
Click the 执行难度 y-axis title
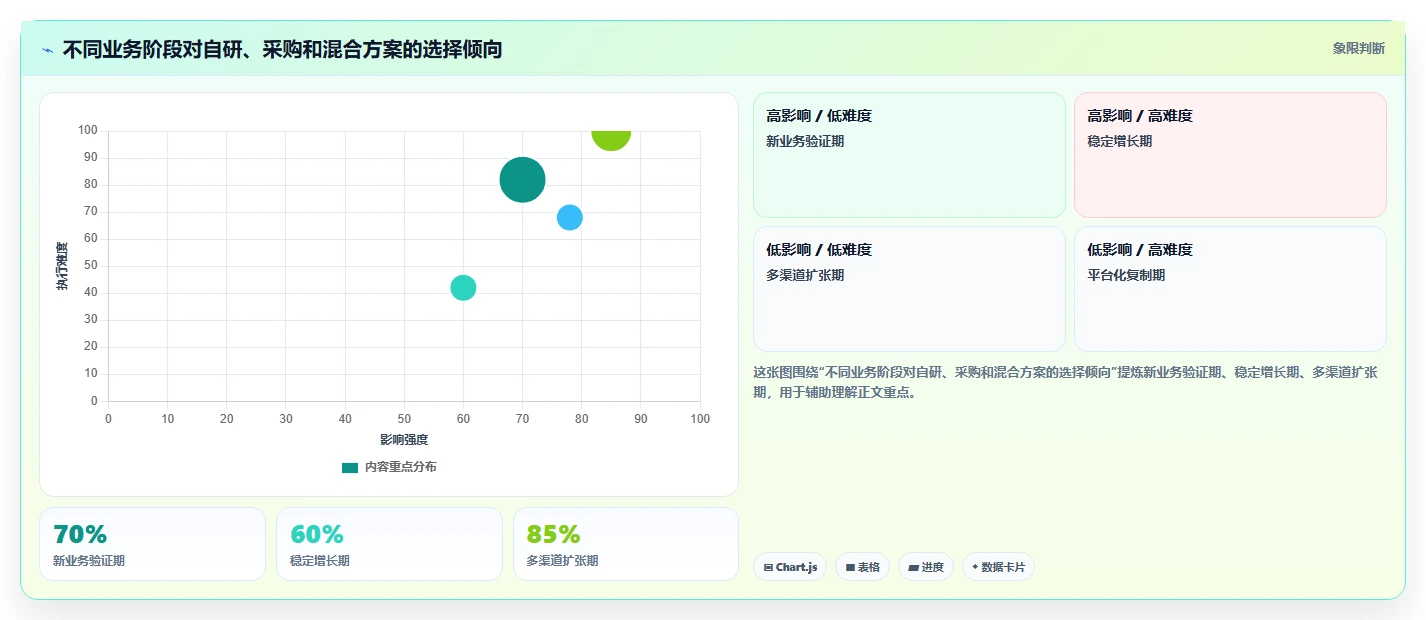pos(62,266)
